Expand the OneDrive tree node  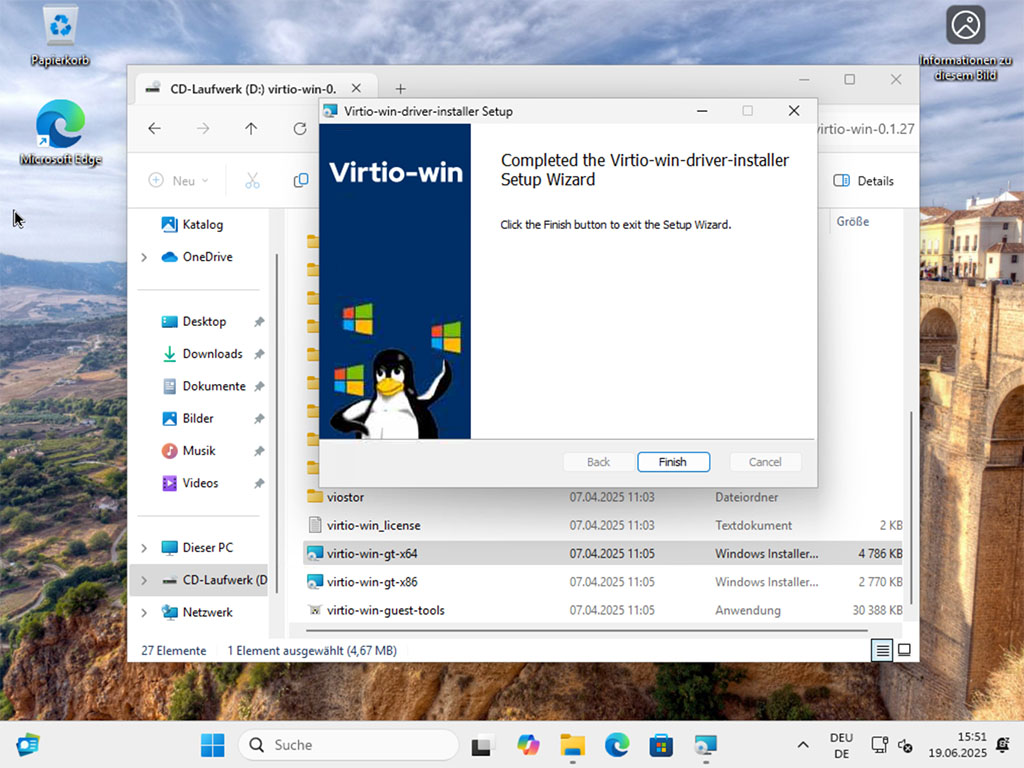click(x=144, y=257)
